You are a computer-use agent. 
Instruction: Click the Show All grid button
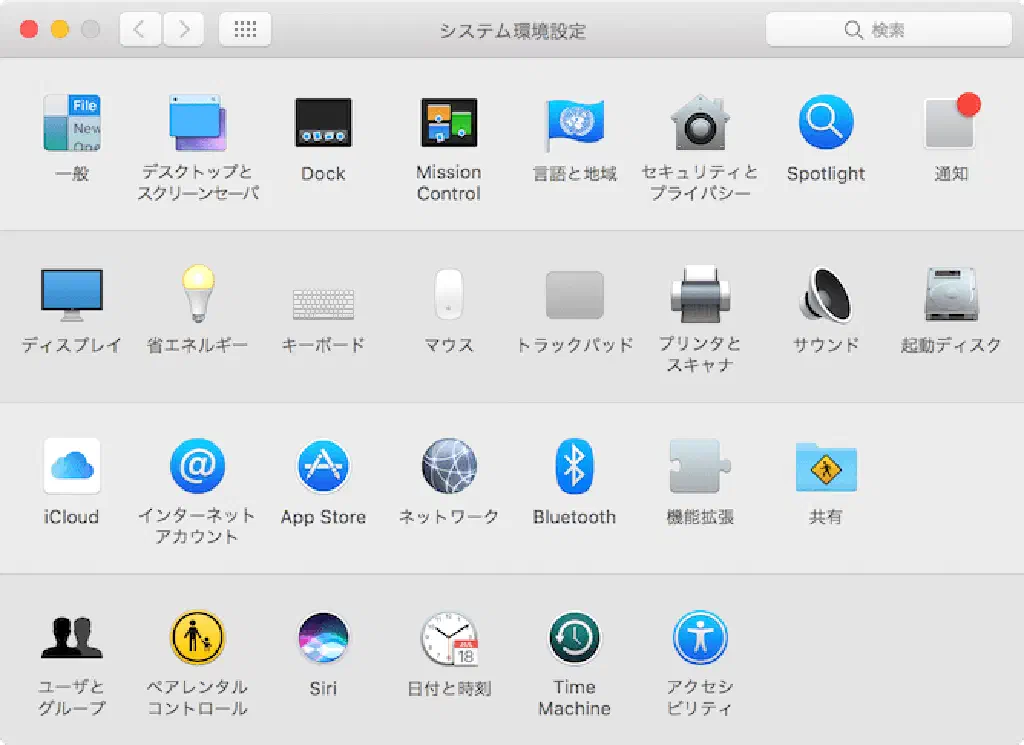point(245,30)
